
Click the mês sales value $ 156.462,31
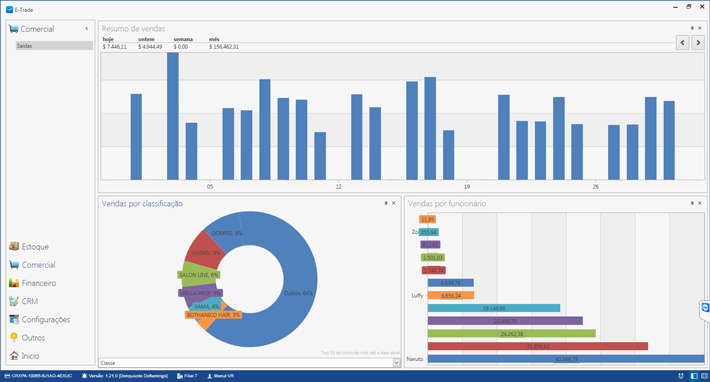pyautogui.click(x=224, y=47)
